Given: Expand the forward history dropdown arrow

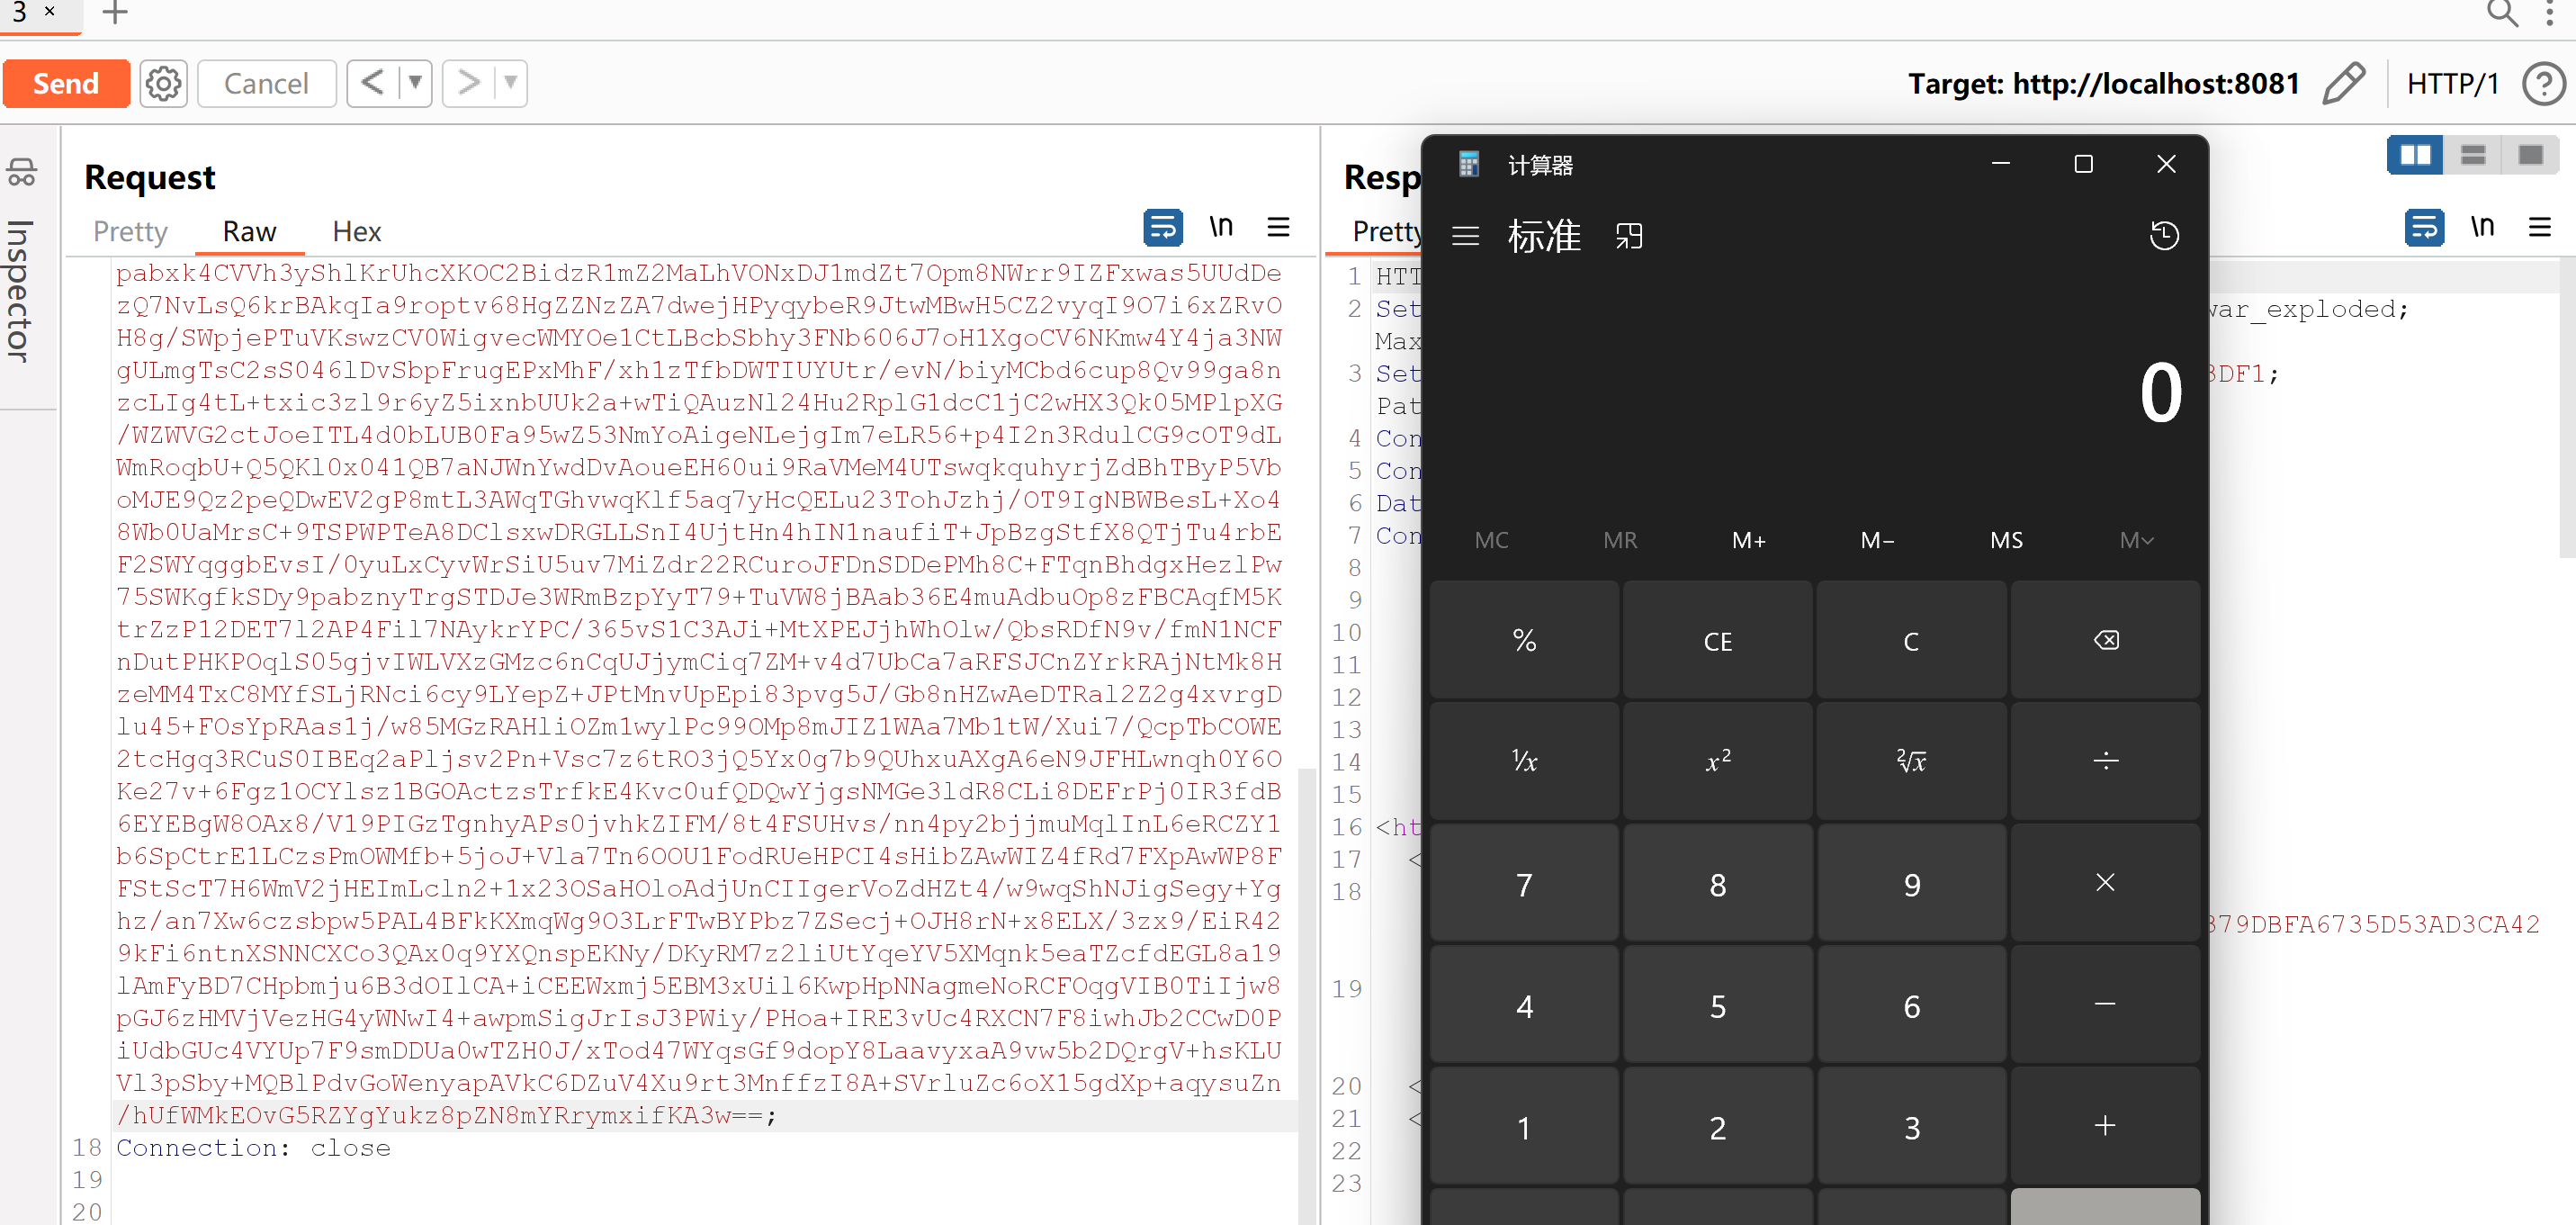Looking at the screenshot, I should [x=510, y=83].
